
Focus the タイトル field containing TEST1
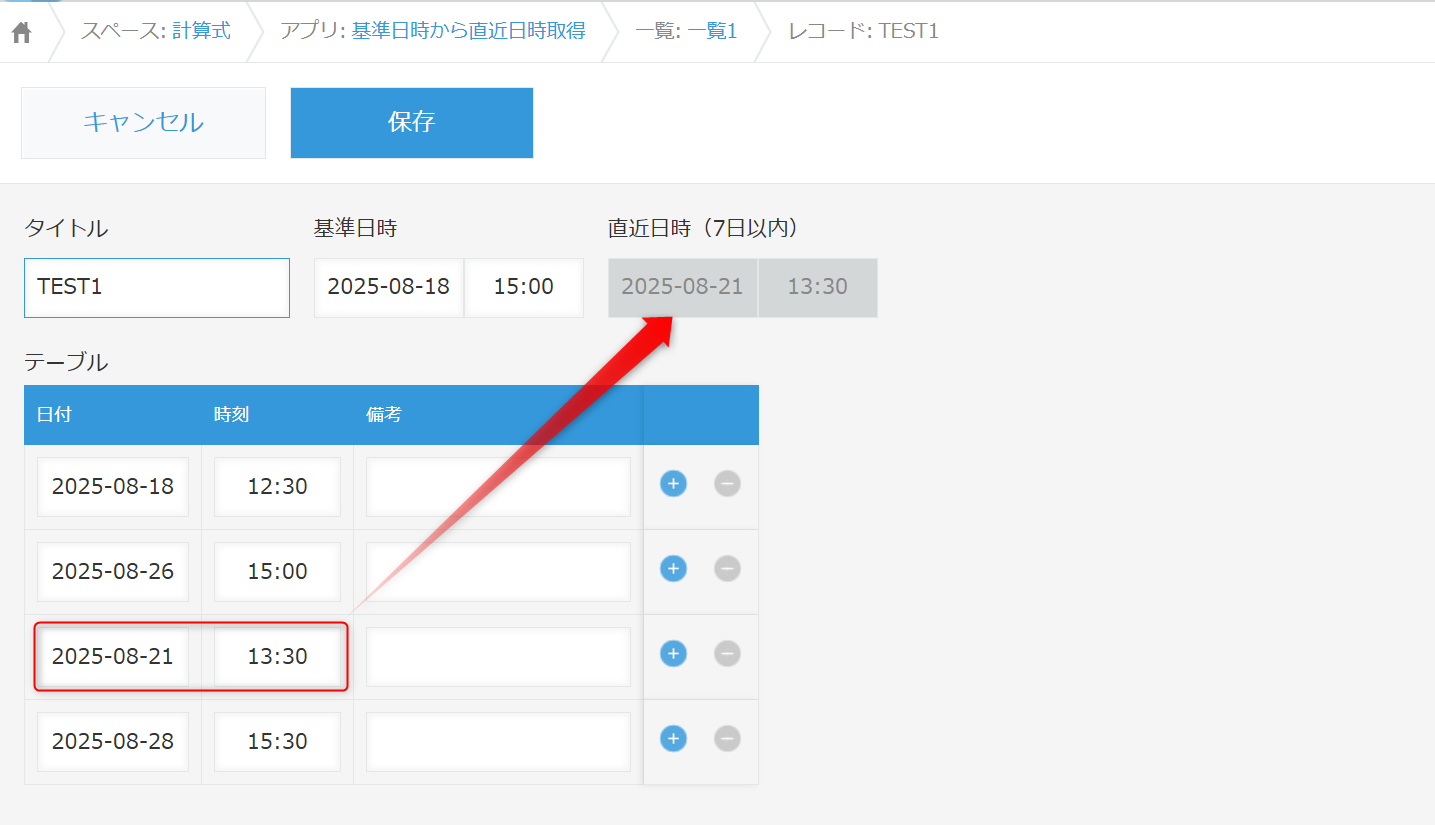click(x=157, y=287)
